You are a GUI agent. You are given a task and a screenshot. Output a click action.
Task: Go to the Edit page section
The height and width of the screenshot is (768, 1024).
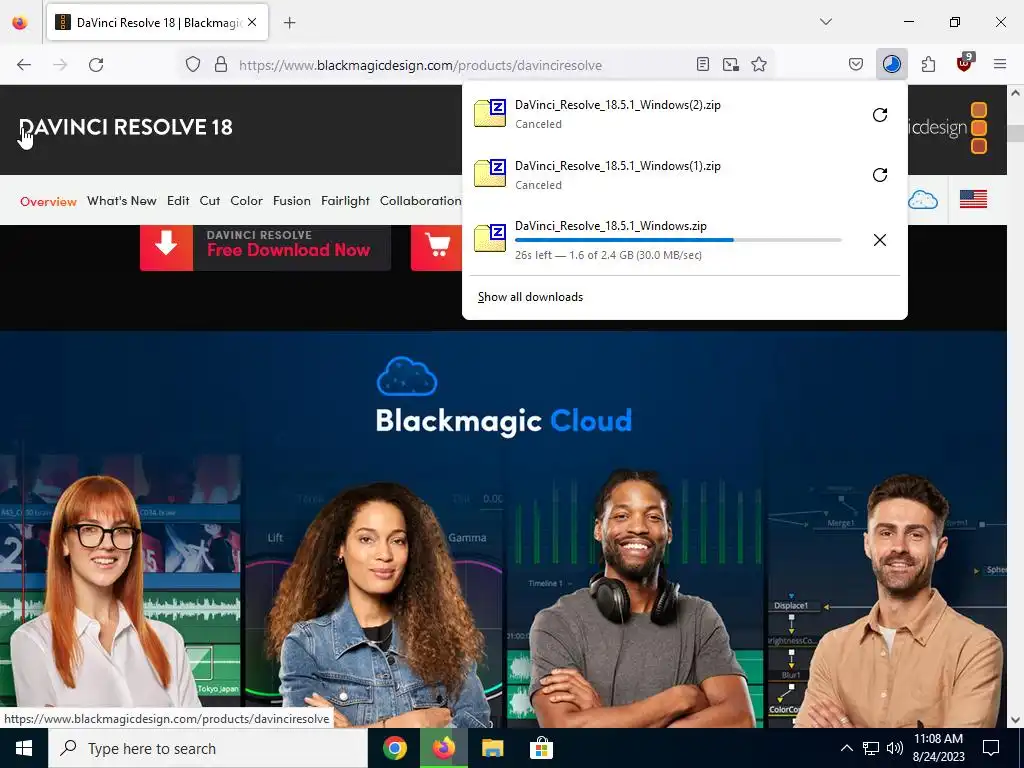[178, 201]
